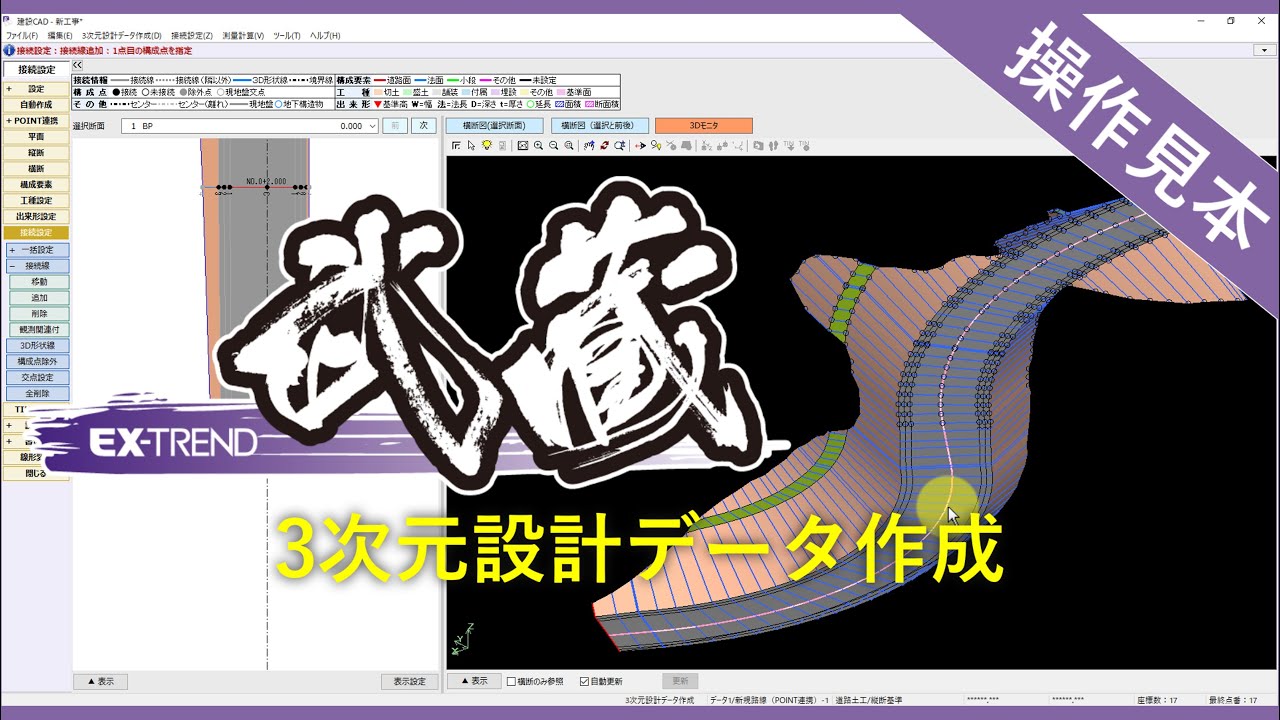Image resolution: width=1280 pixels, height=720 pixels.
Task: Fit view to whole extent icon
Action: tap(523, 146)
